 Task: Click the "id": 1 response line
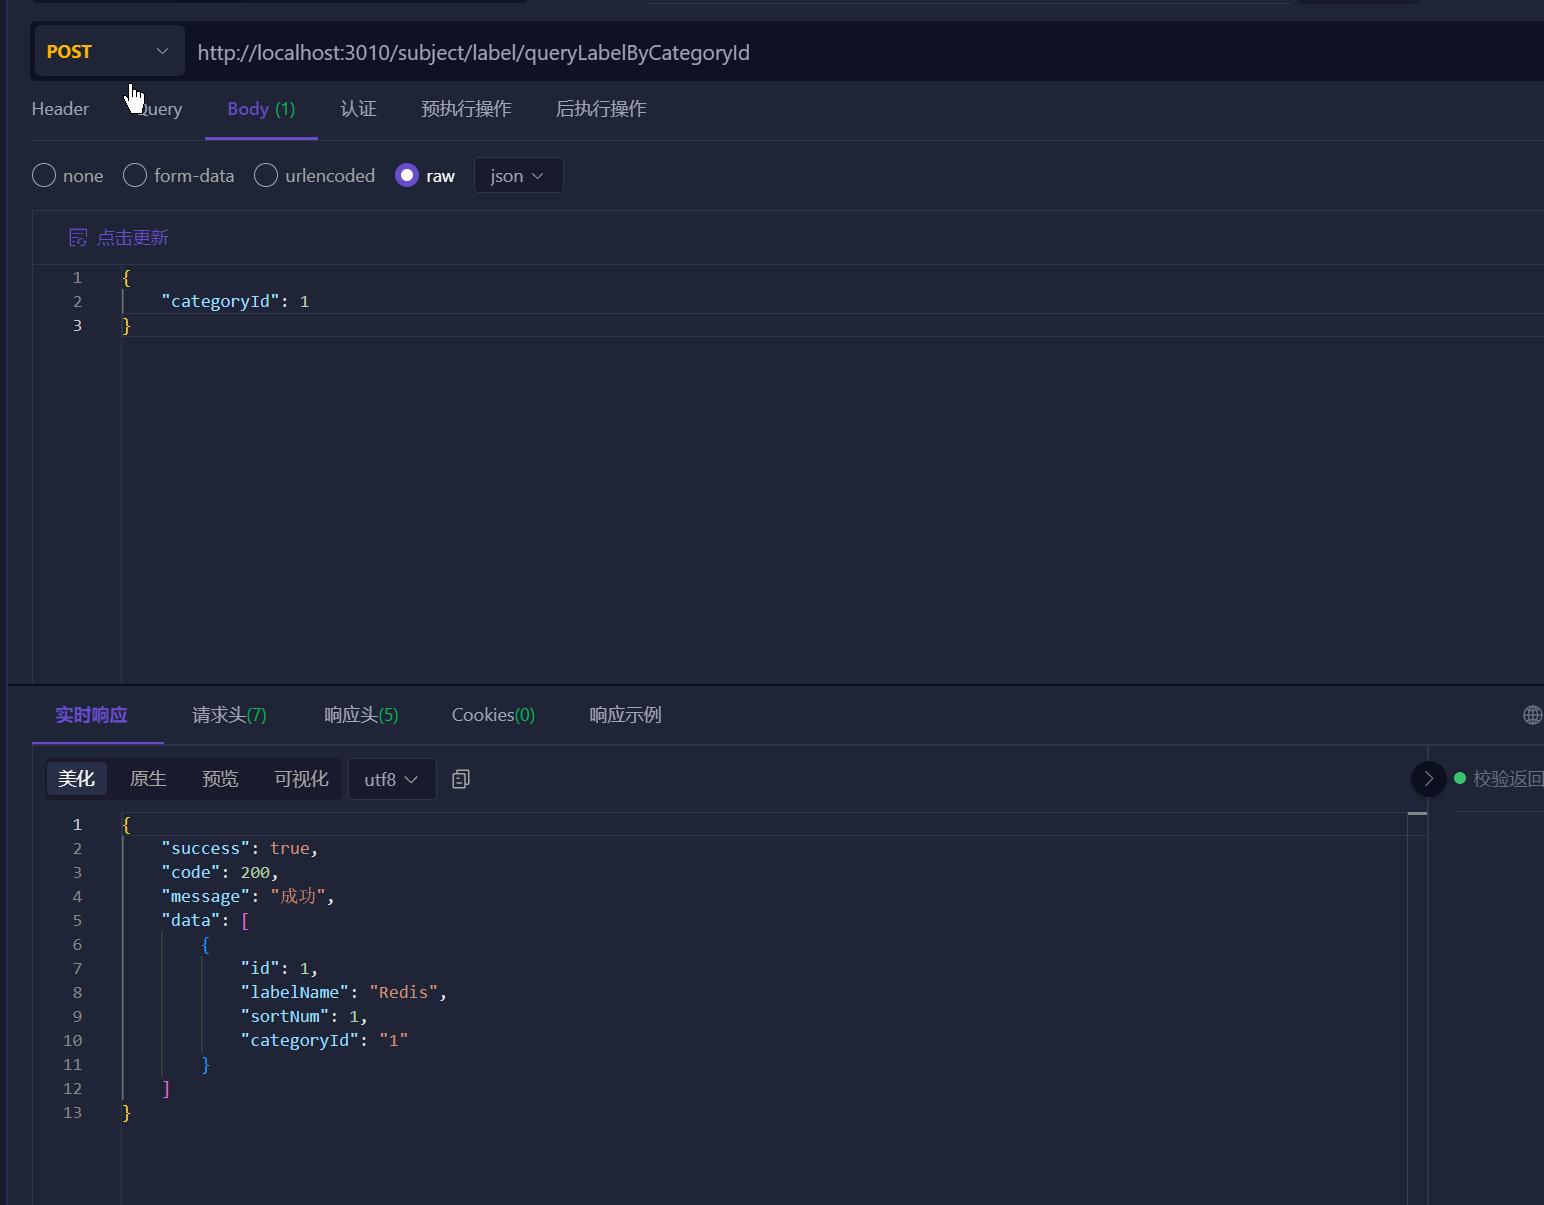click(279, 968)
